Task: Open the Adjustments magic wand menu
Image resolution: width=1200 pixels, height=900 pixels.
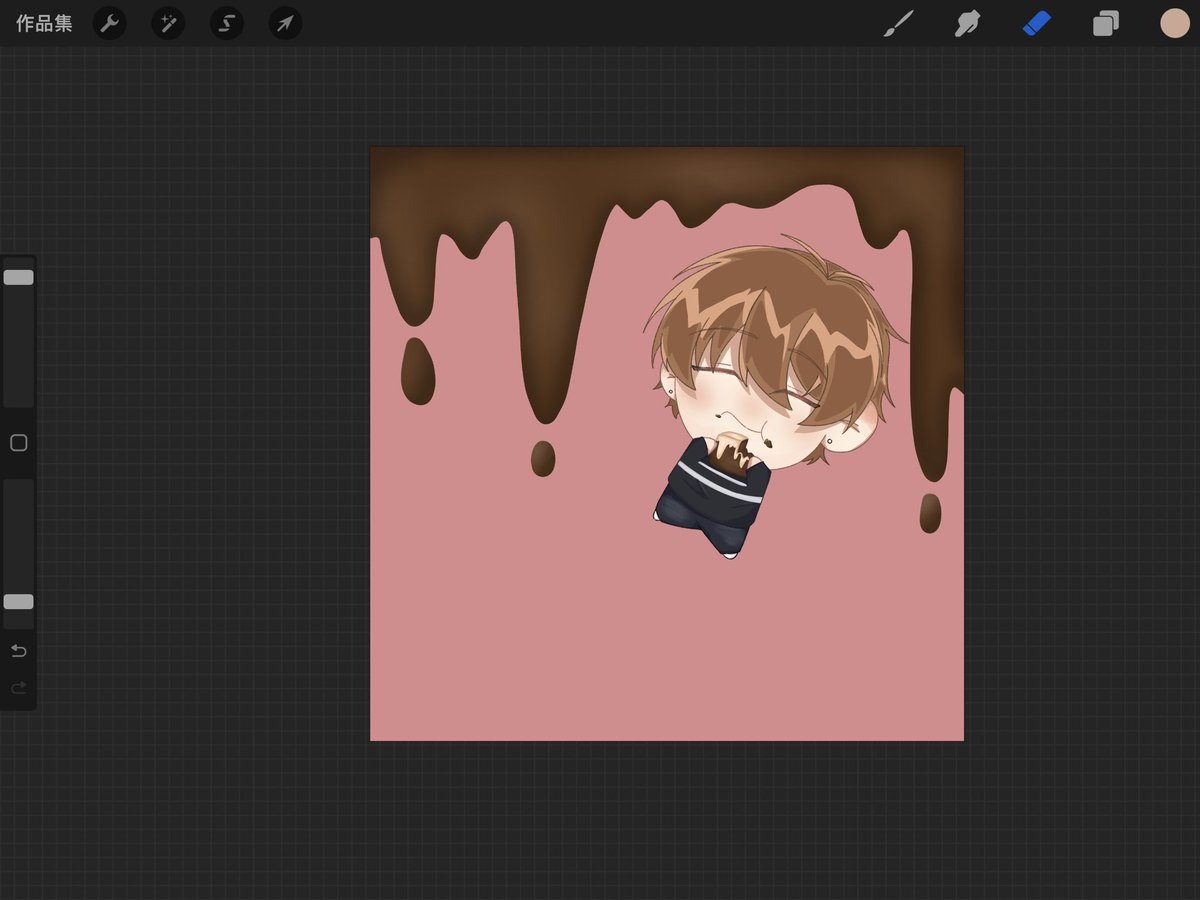Action: pos(168,24)
